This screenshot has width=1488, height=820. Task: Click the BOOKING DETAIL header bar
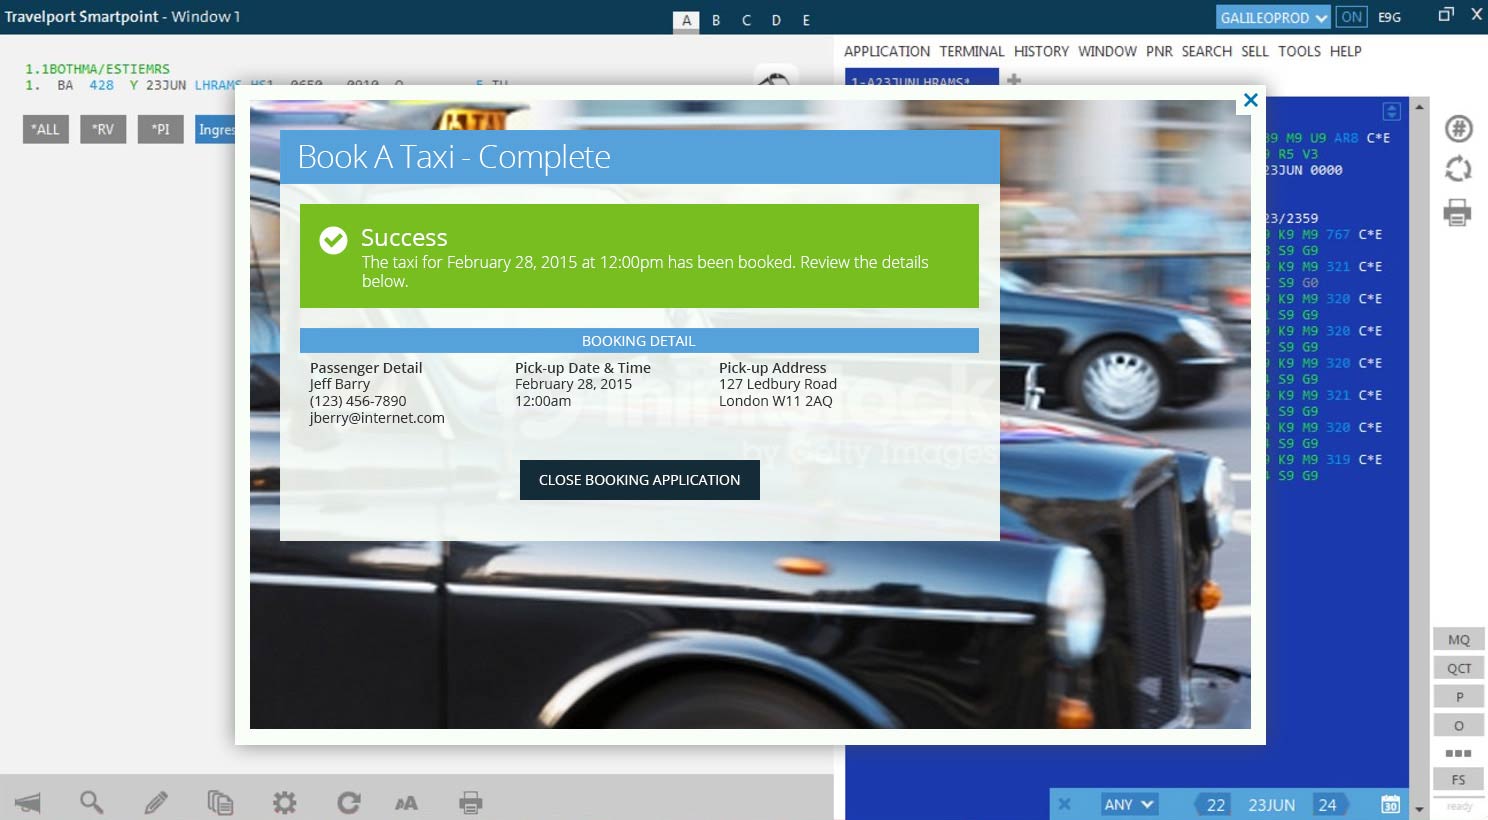point(639,341)
